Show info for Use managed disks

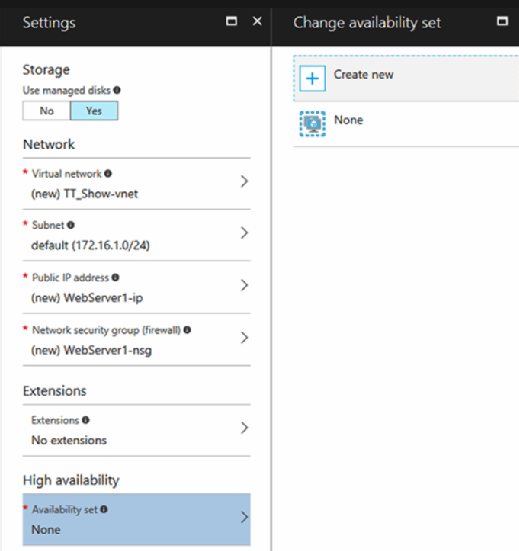coord(117,90)
